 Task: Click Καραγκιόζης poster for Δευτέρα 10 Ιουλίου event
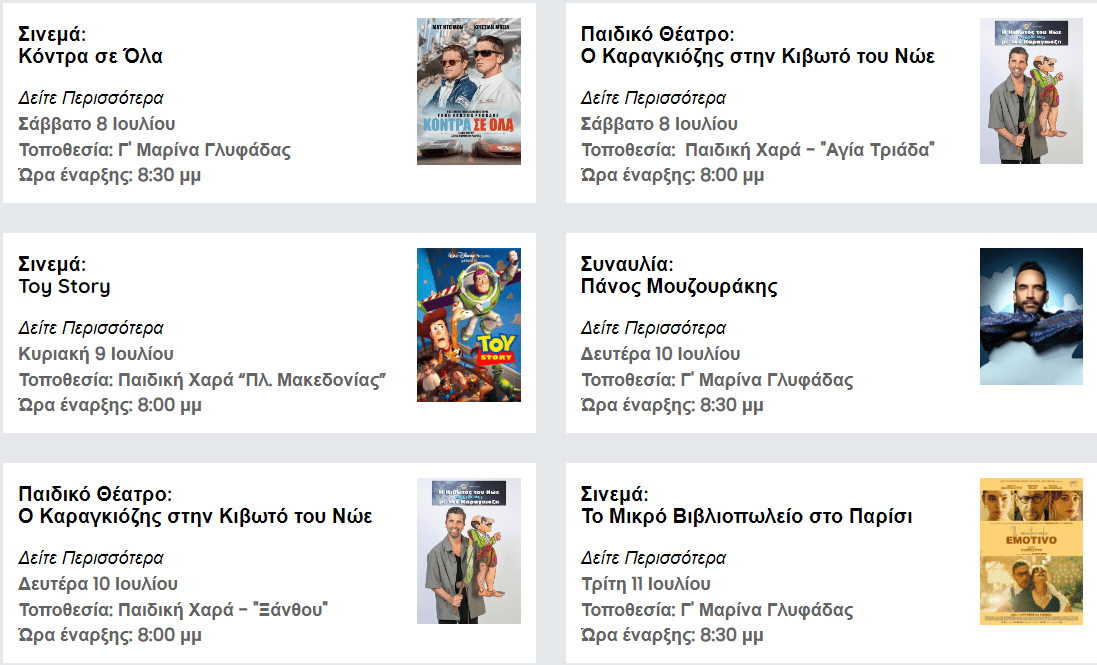click(468, 551)
